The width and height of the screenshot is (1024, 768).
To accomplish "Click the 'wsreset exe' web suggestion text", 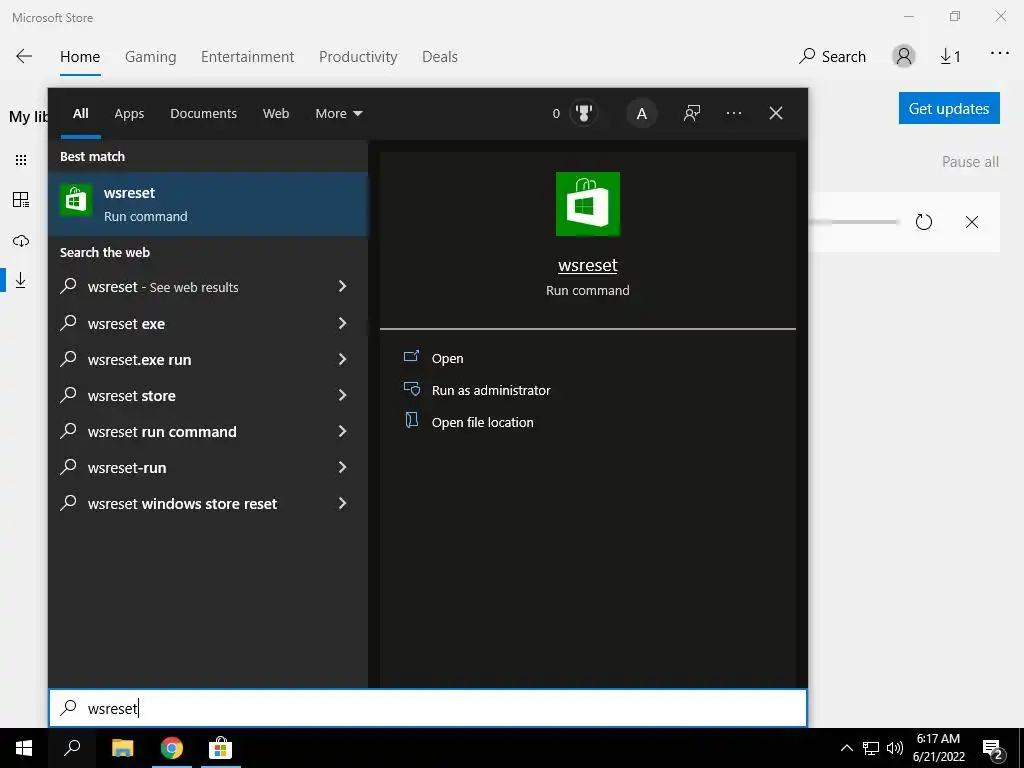I will click(126, 324).
